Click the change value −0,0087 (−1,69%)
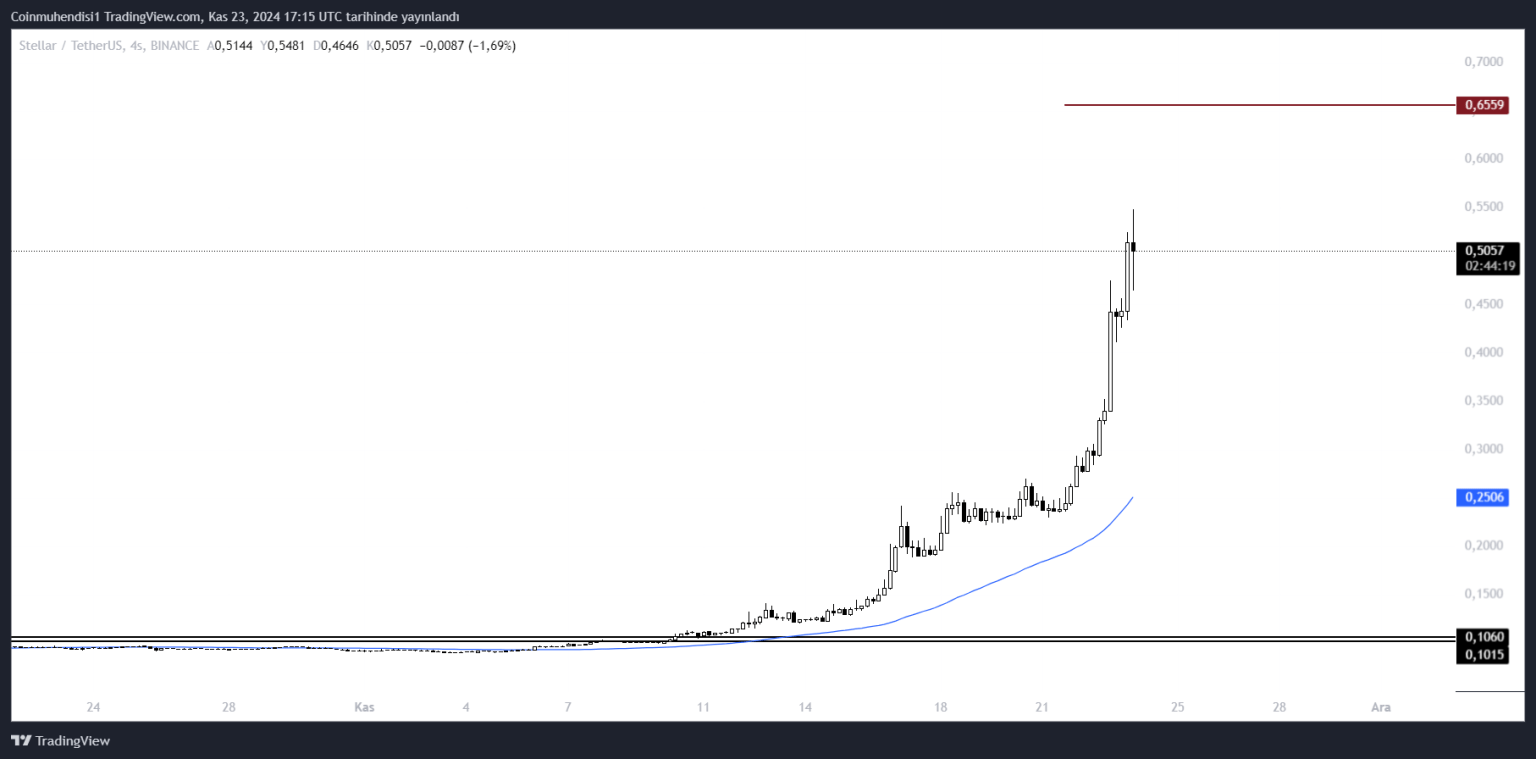The image size is (1536, 759). click(x=468, y=46)
